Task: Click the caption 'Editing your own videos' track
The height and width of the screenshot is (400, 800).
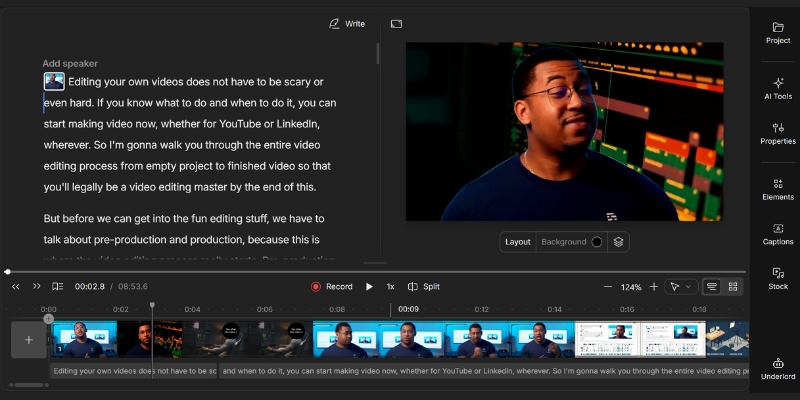Action: (134, 371)
